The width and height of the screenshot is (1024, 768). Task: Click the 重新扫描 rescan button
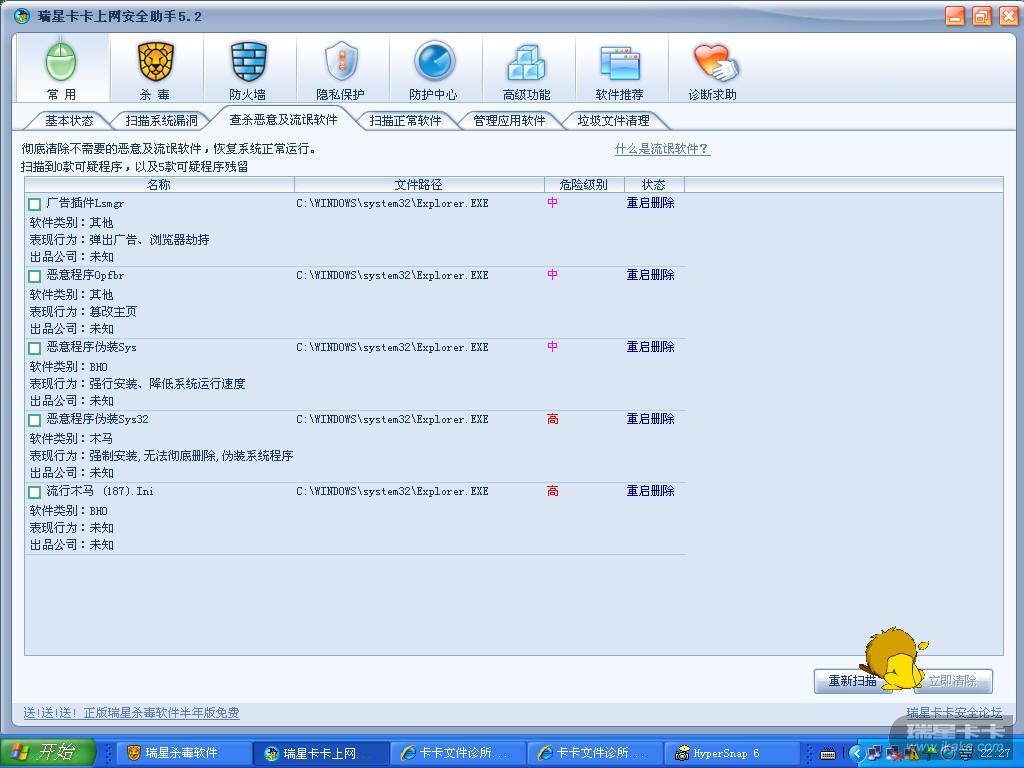(852, 681)
